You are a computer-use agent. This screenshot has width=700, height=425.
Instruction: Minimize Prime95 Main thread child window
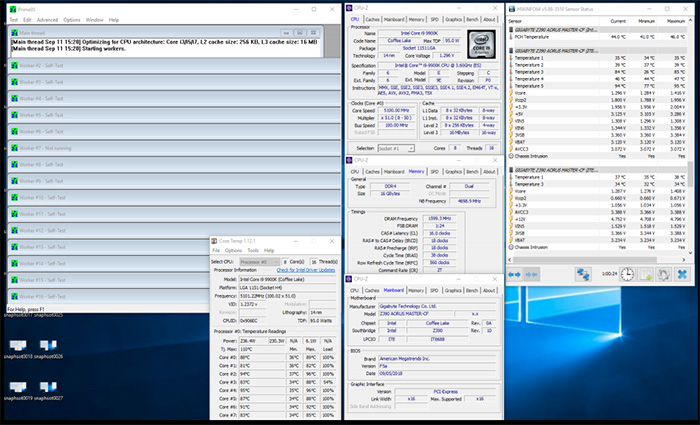pyautogui.click(x=286, y=33)
